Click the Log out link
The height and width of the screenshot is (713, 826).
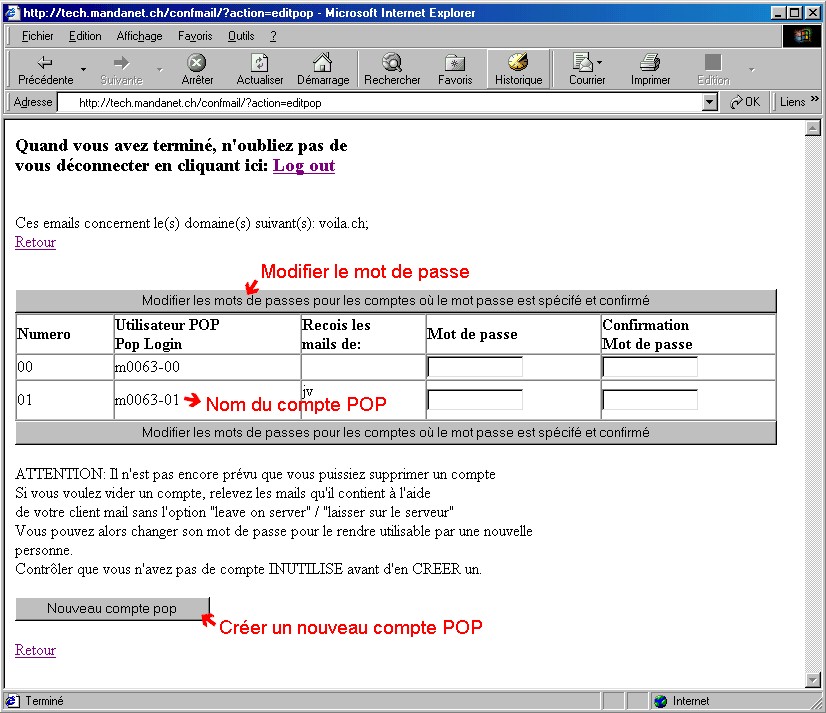[x=304, y=166]
